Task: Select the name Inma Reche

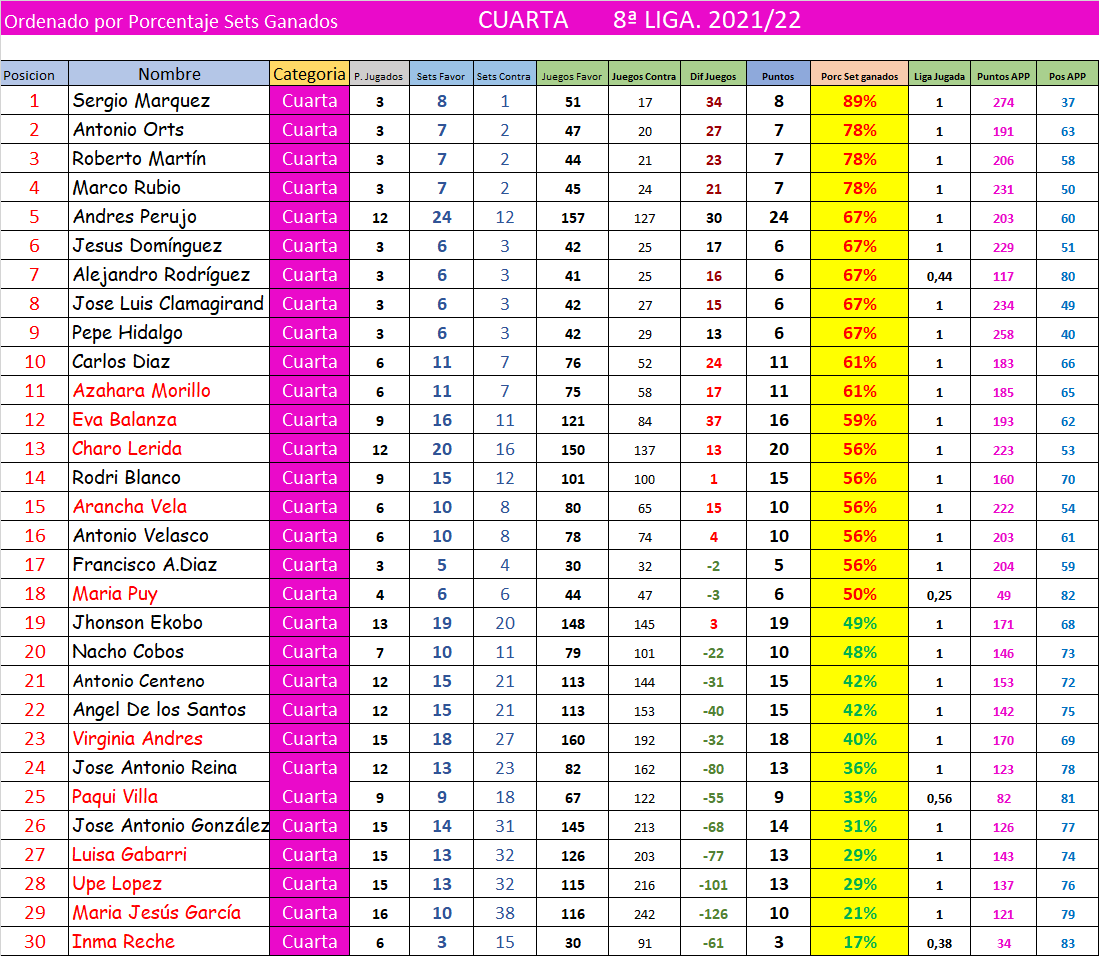Action: point(123,941)
